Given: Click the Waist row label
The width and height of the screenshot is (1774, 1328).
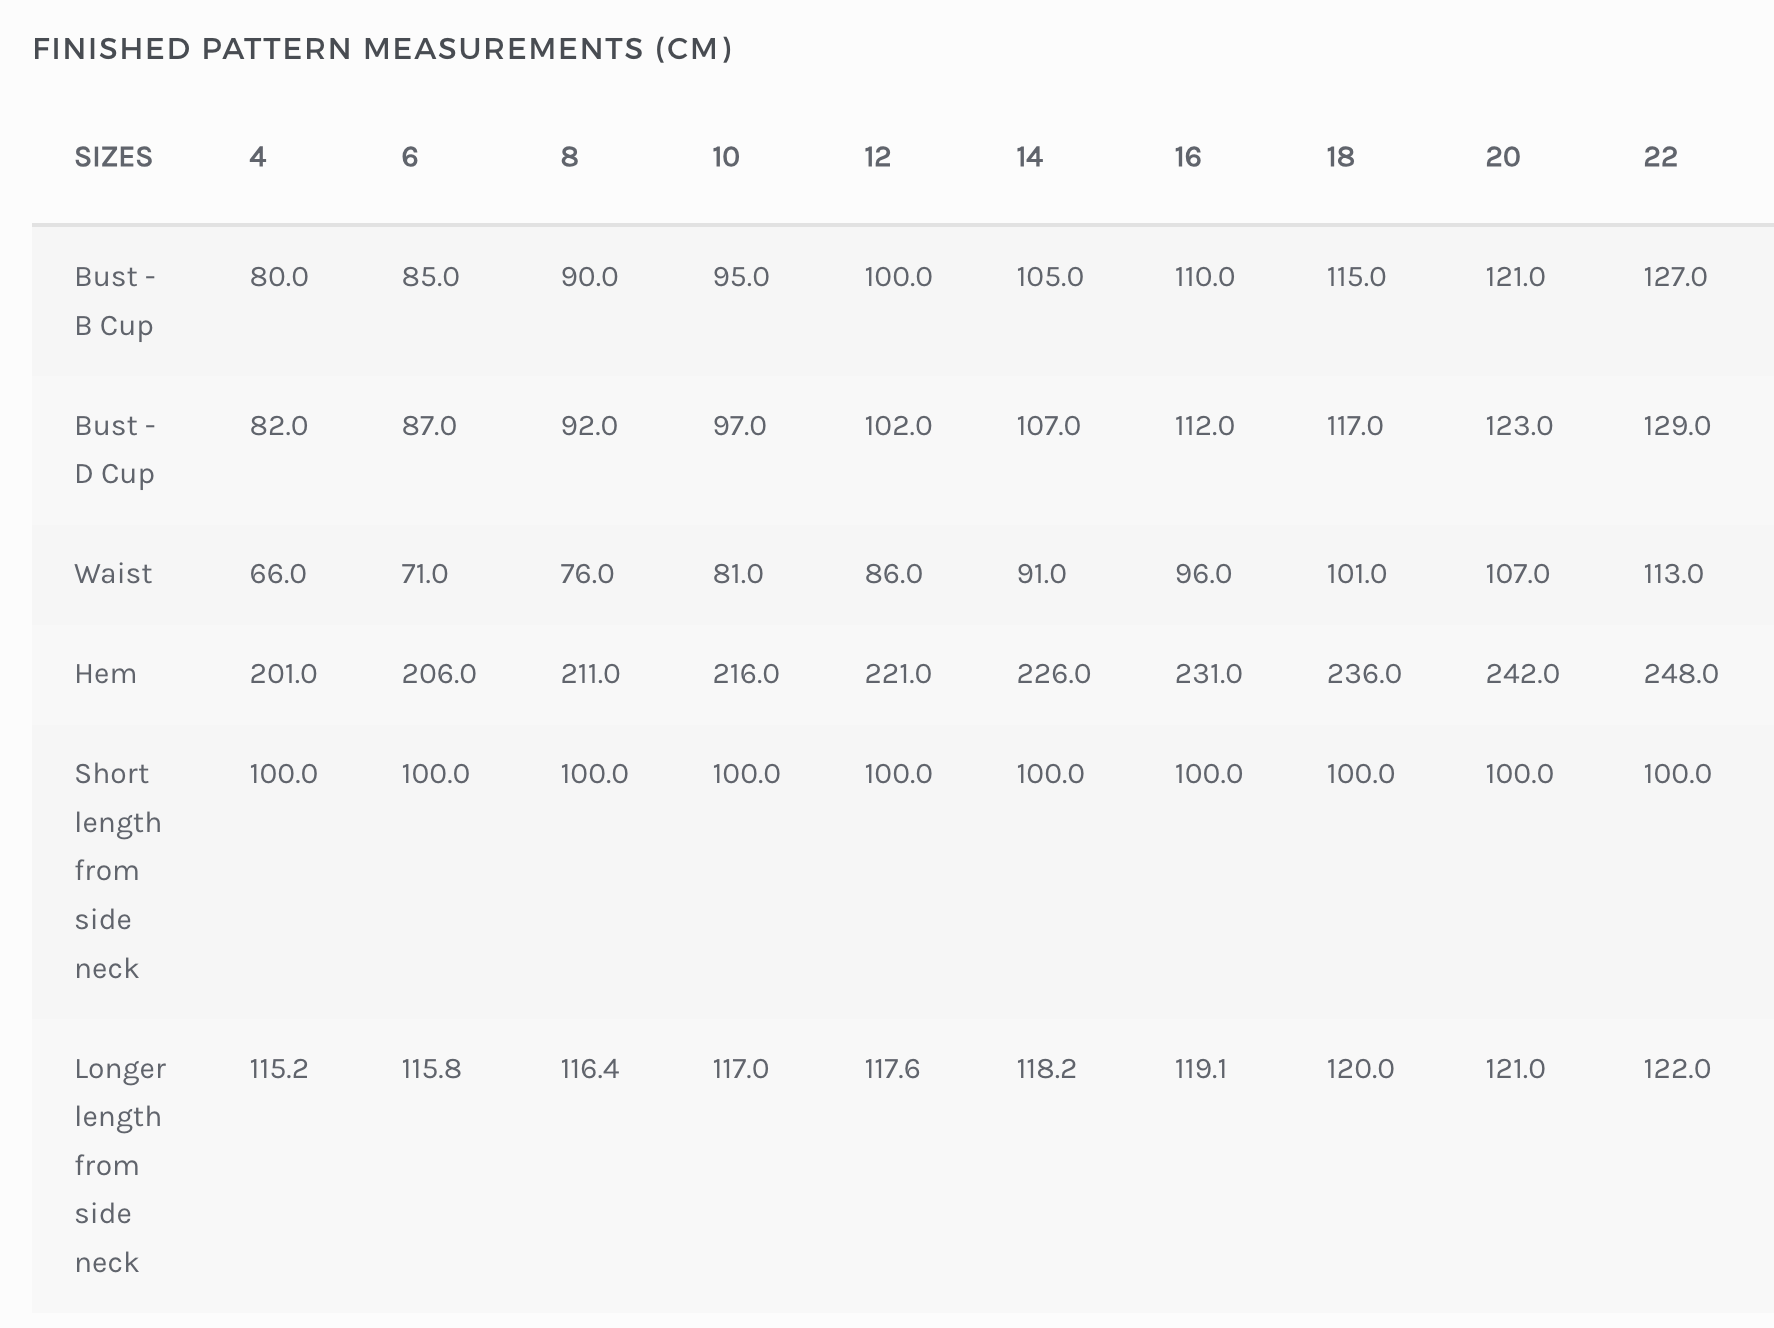Looking at the screenshot, I should [113, 574].
